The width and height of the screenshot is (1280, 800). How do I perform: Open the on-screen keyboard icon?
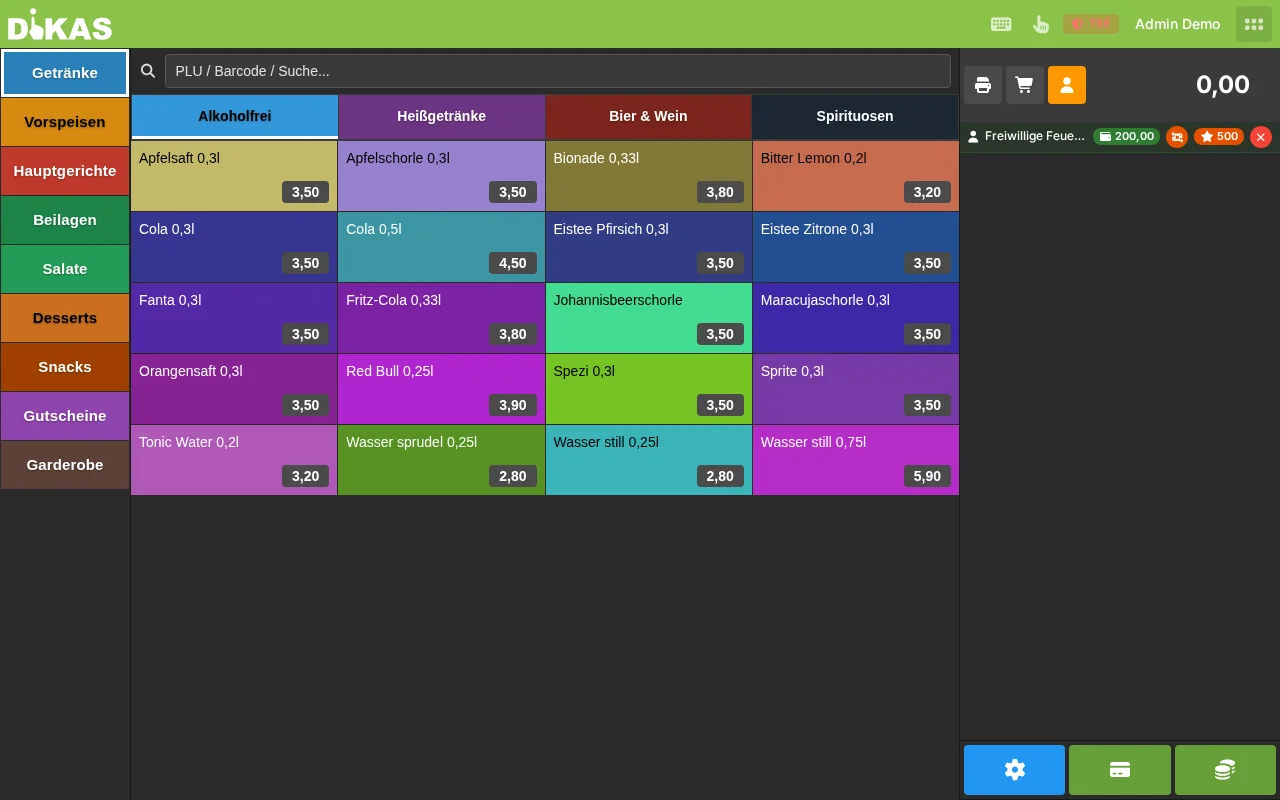click(x=1001, y=24)
